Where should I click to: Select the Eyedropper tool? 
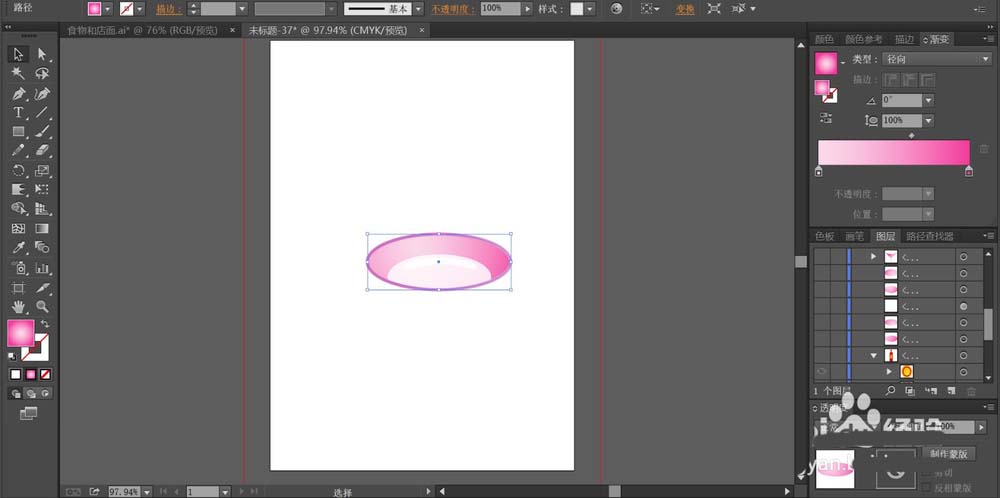coord(18,247)
